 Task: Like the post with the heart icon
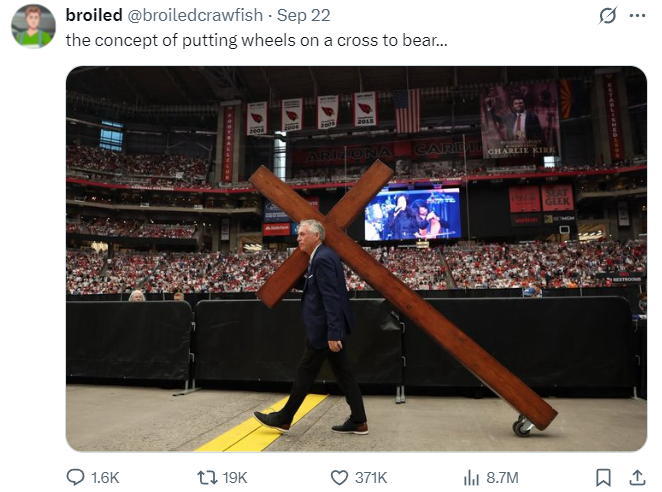pyautogui.click(x=339, y=478)
